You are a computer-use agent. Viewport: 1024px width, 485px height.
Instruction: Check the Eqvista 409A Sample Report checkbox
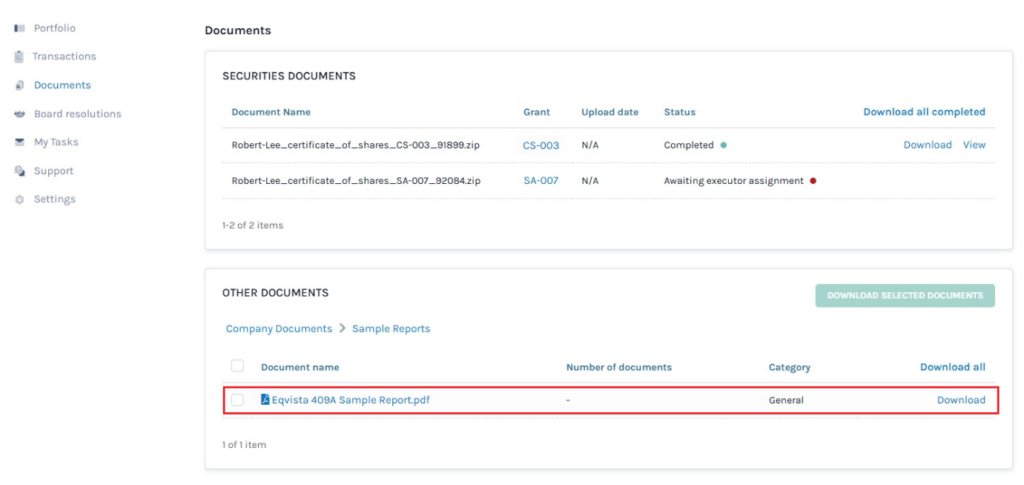[x=238, y=400]
